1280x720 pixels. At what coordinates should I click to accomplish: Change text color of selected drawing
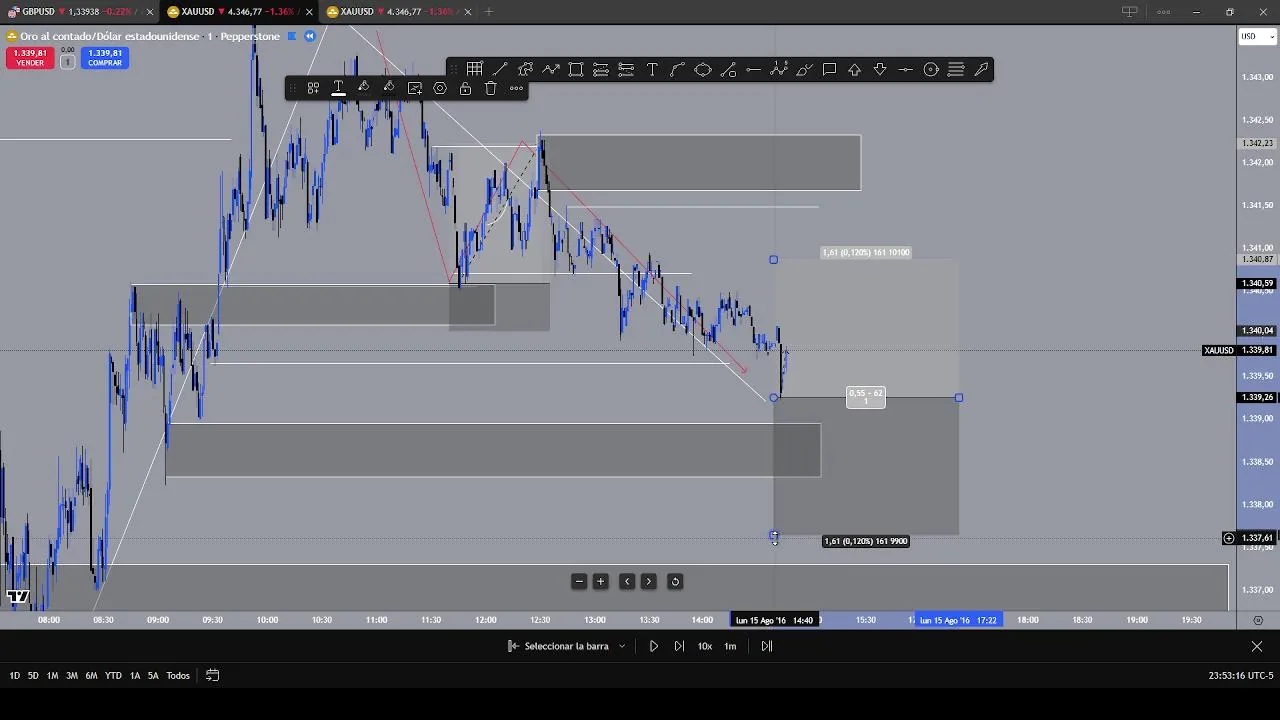tap(338, 88)
